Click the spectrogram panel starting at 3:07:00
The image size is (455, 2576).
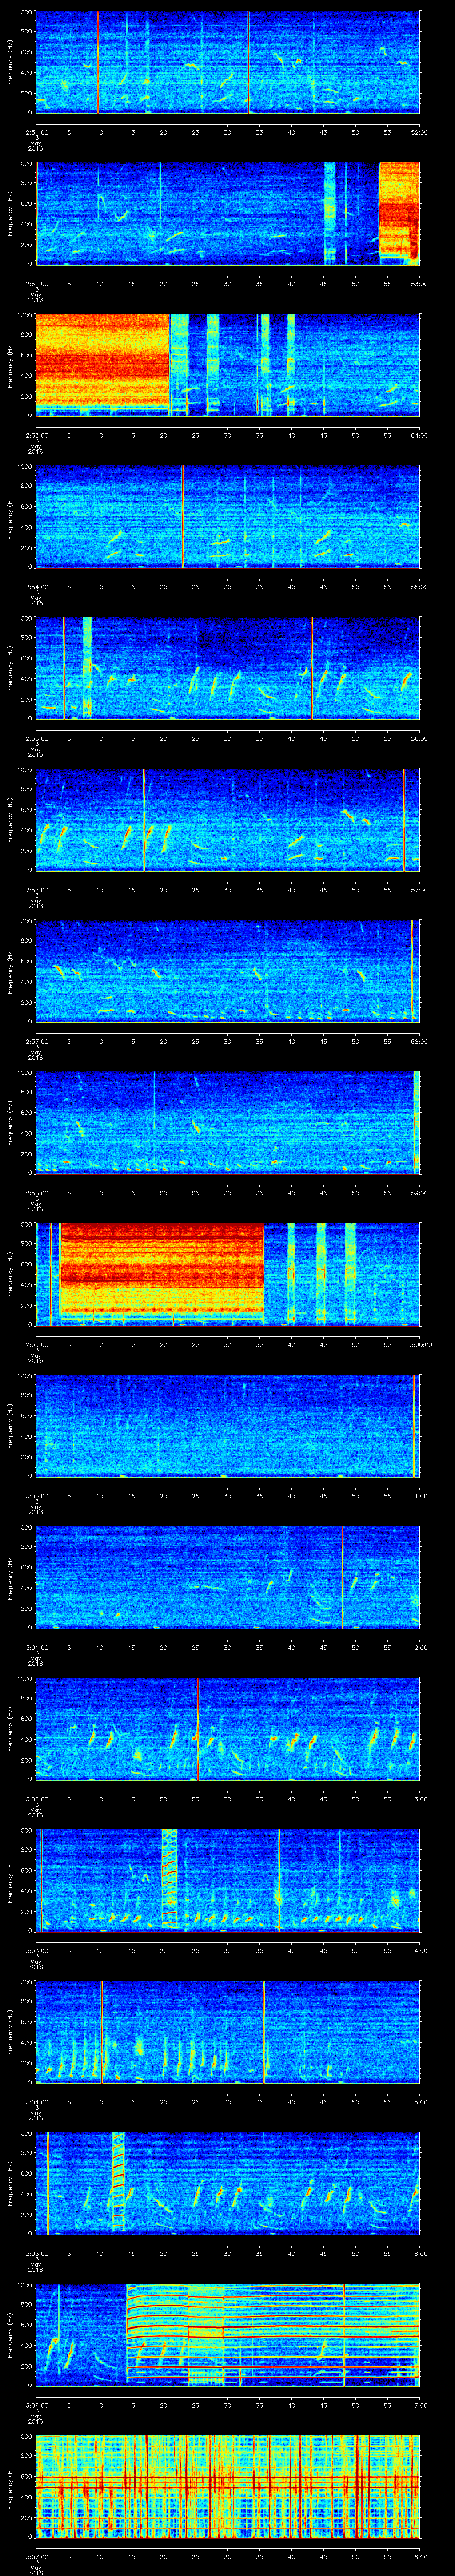[x=227, y=2486]
